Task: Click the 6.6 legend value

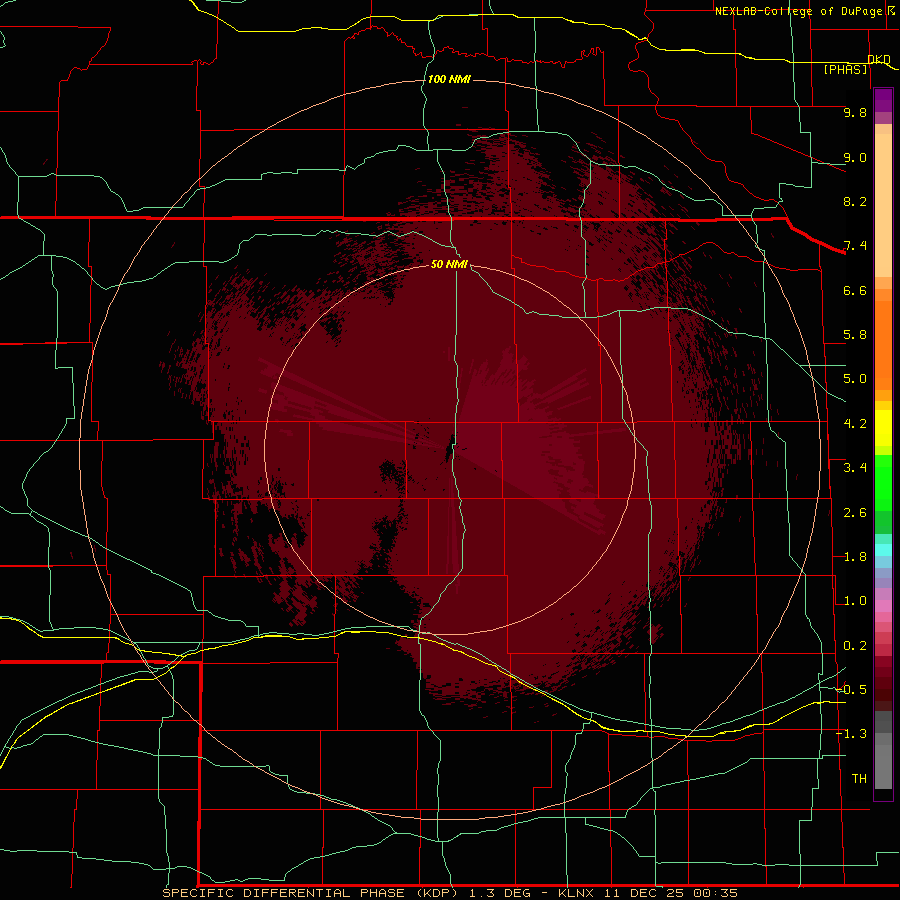Action: (855, 290)
